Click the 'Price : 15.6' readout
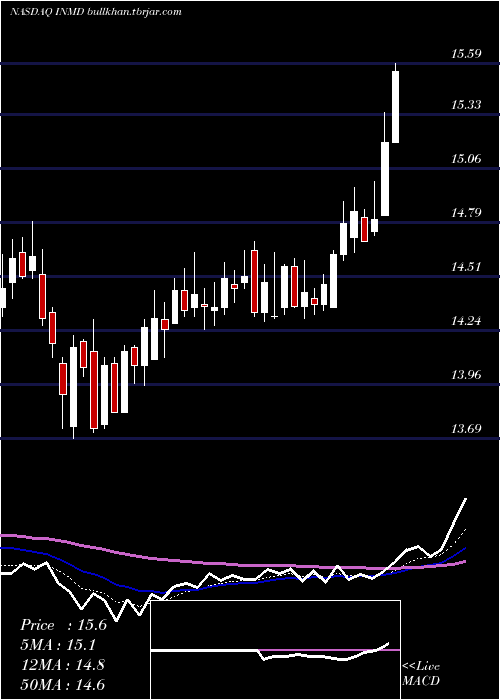The height and width of the screenshot is (700, 500). 63,625
